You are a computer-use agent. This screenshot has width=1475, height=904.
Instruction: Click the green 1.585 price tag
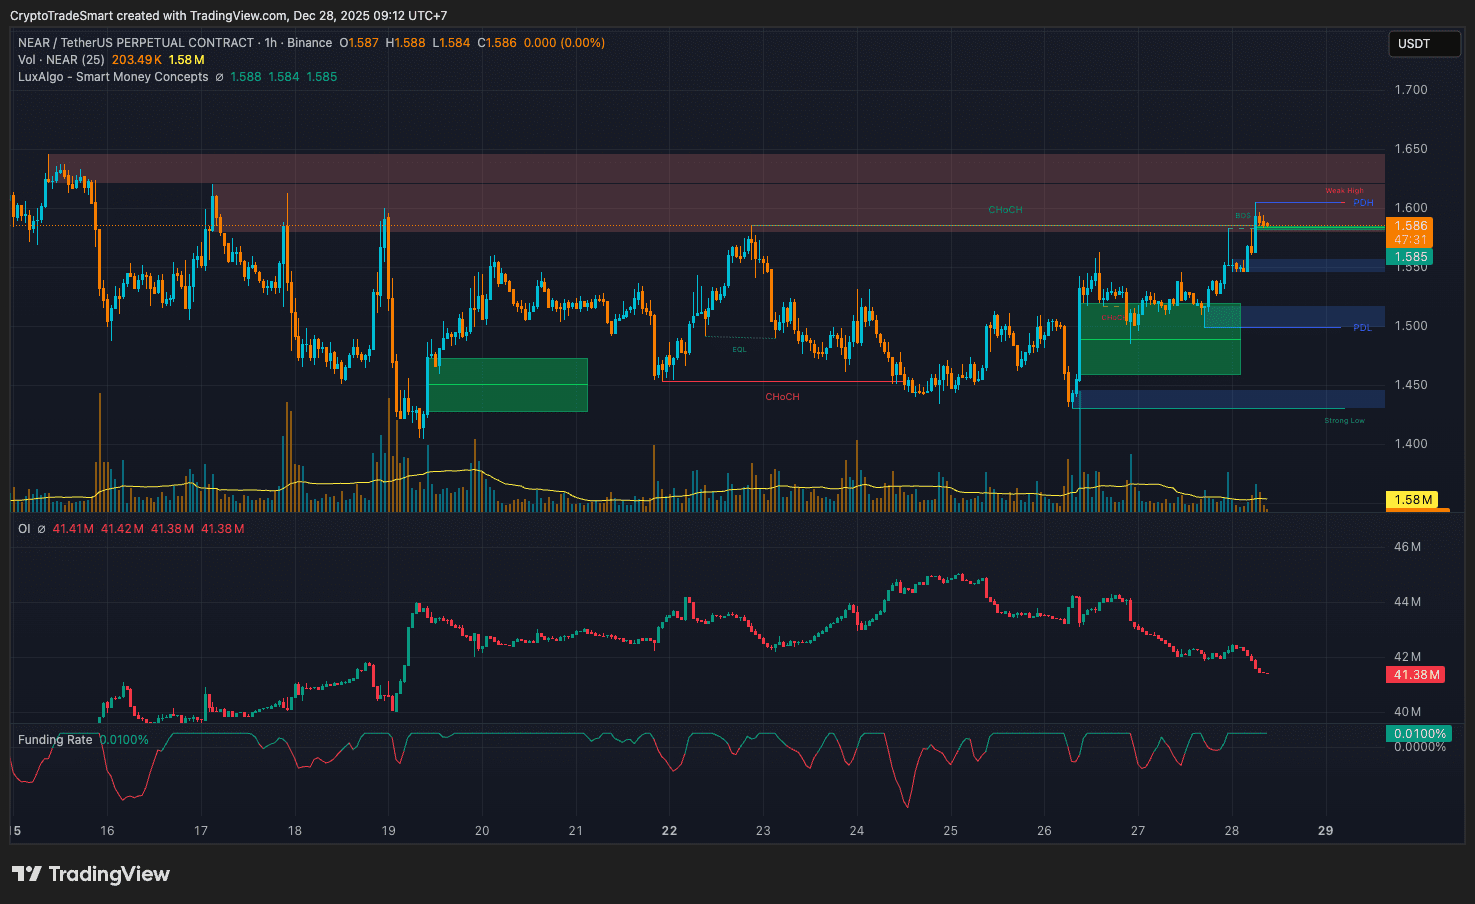(1411, 257)
